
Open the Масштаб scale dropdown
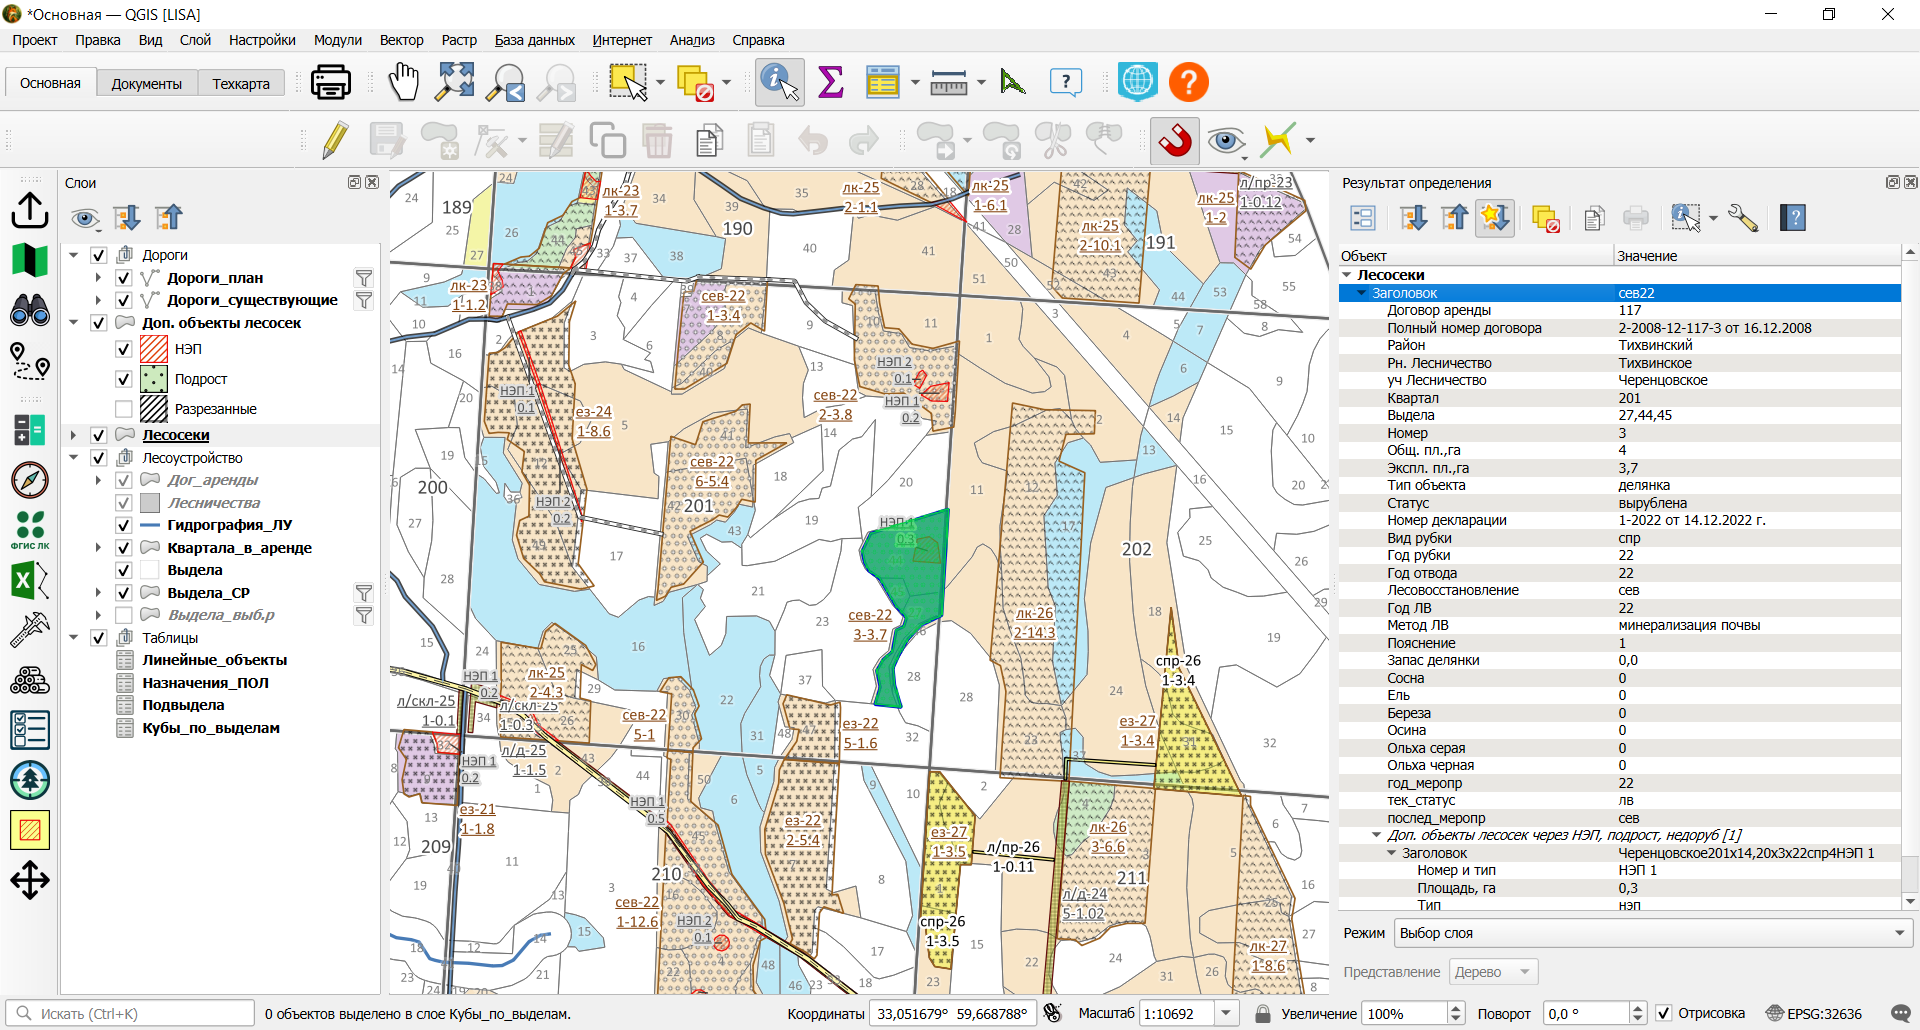tap(1227, 1013)
